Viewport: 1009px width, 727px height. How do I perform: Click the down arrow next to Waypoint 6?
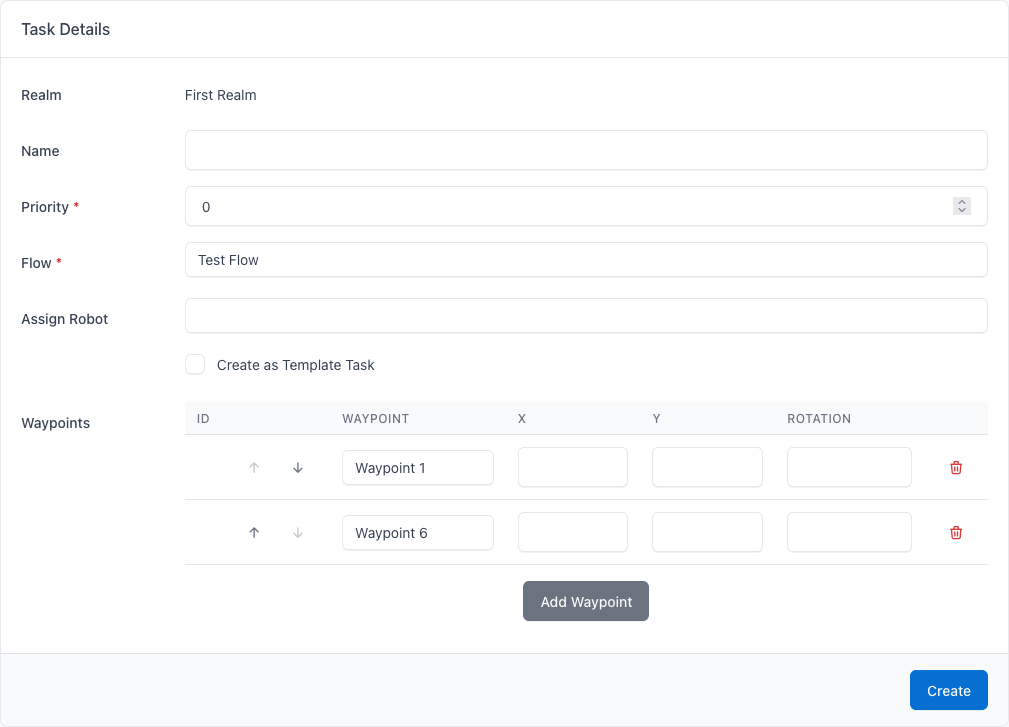coord(297,532)
